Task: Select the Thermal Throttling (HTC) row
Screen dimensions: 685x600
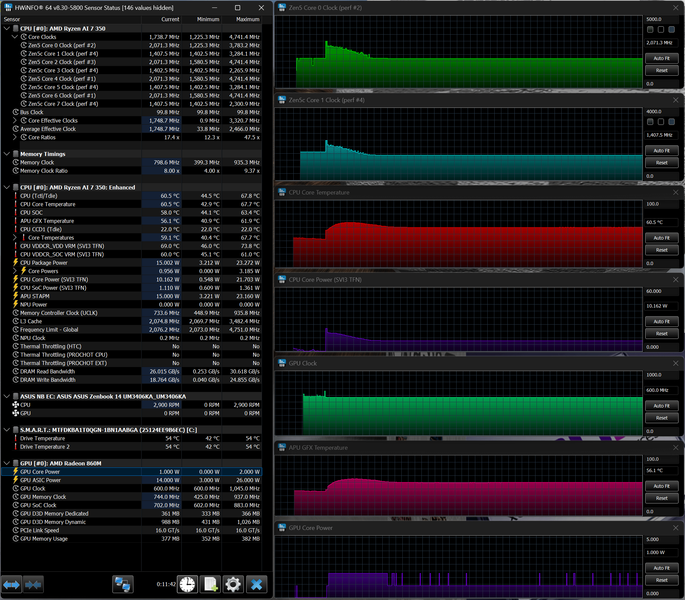Action: point(131,346)
